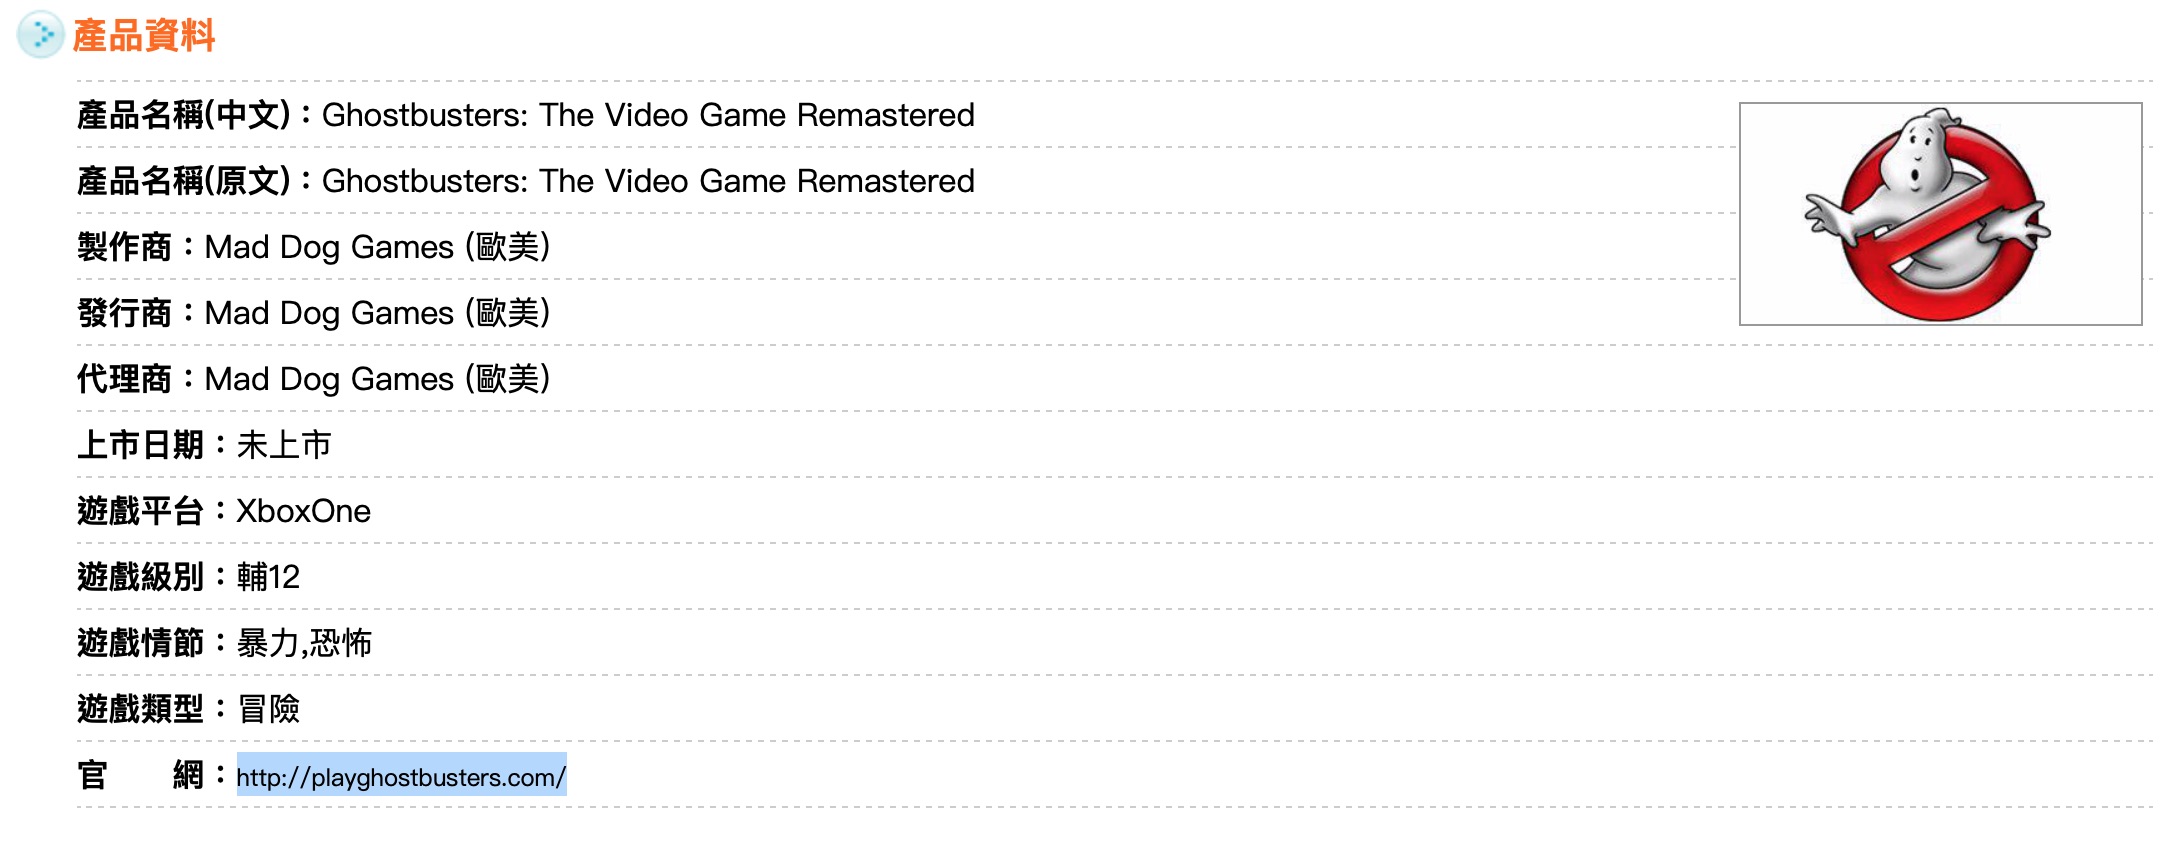
Task: Click the 製作商 Mad Dog Games value
Action: (377, 247)
